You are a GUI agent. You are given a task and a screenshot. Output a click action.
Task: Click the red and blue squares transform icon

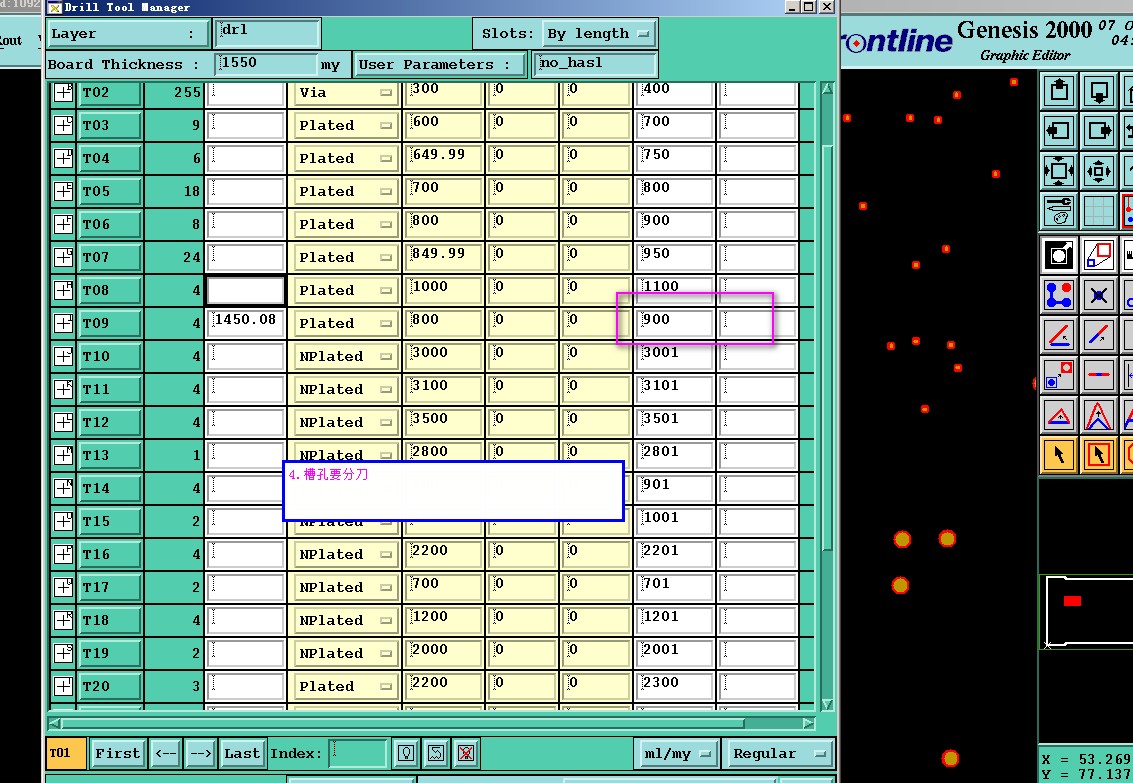pos(1099,255)
